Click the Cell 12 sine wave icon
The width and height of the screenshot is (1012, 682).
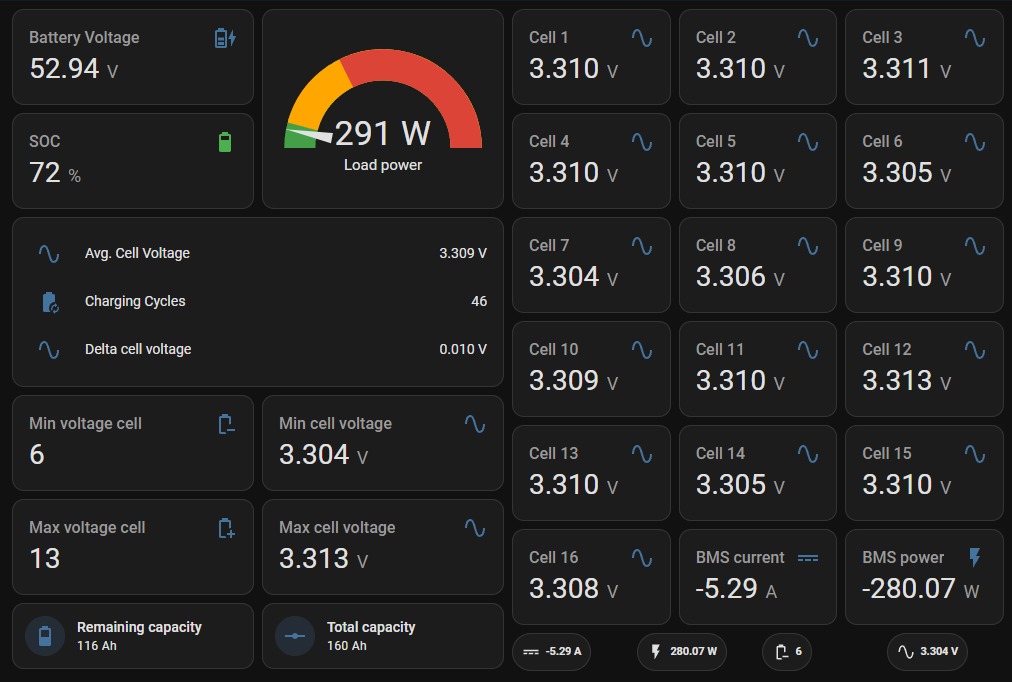[975, 350]
